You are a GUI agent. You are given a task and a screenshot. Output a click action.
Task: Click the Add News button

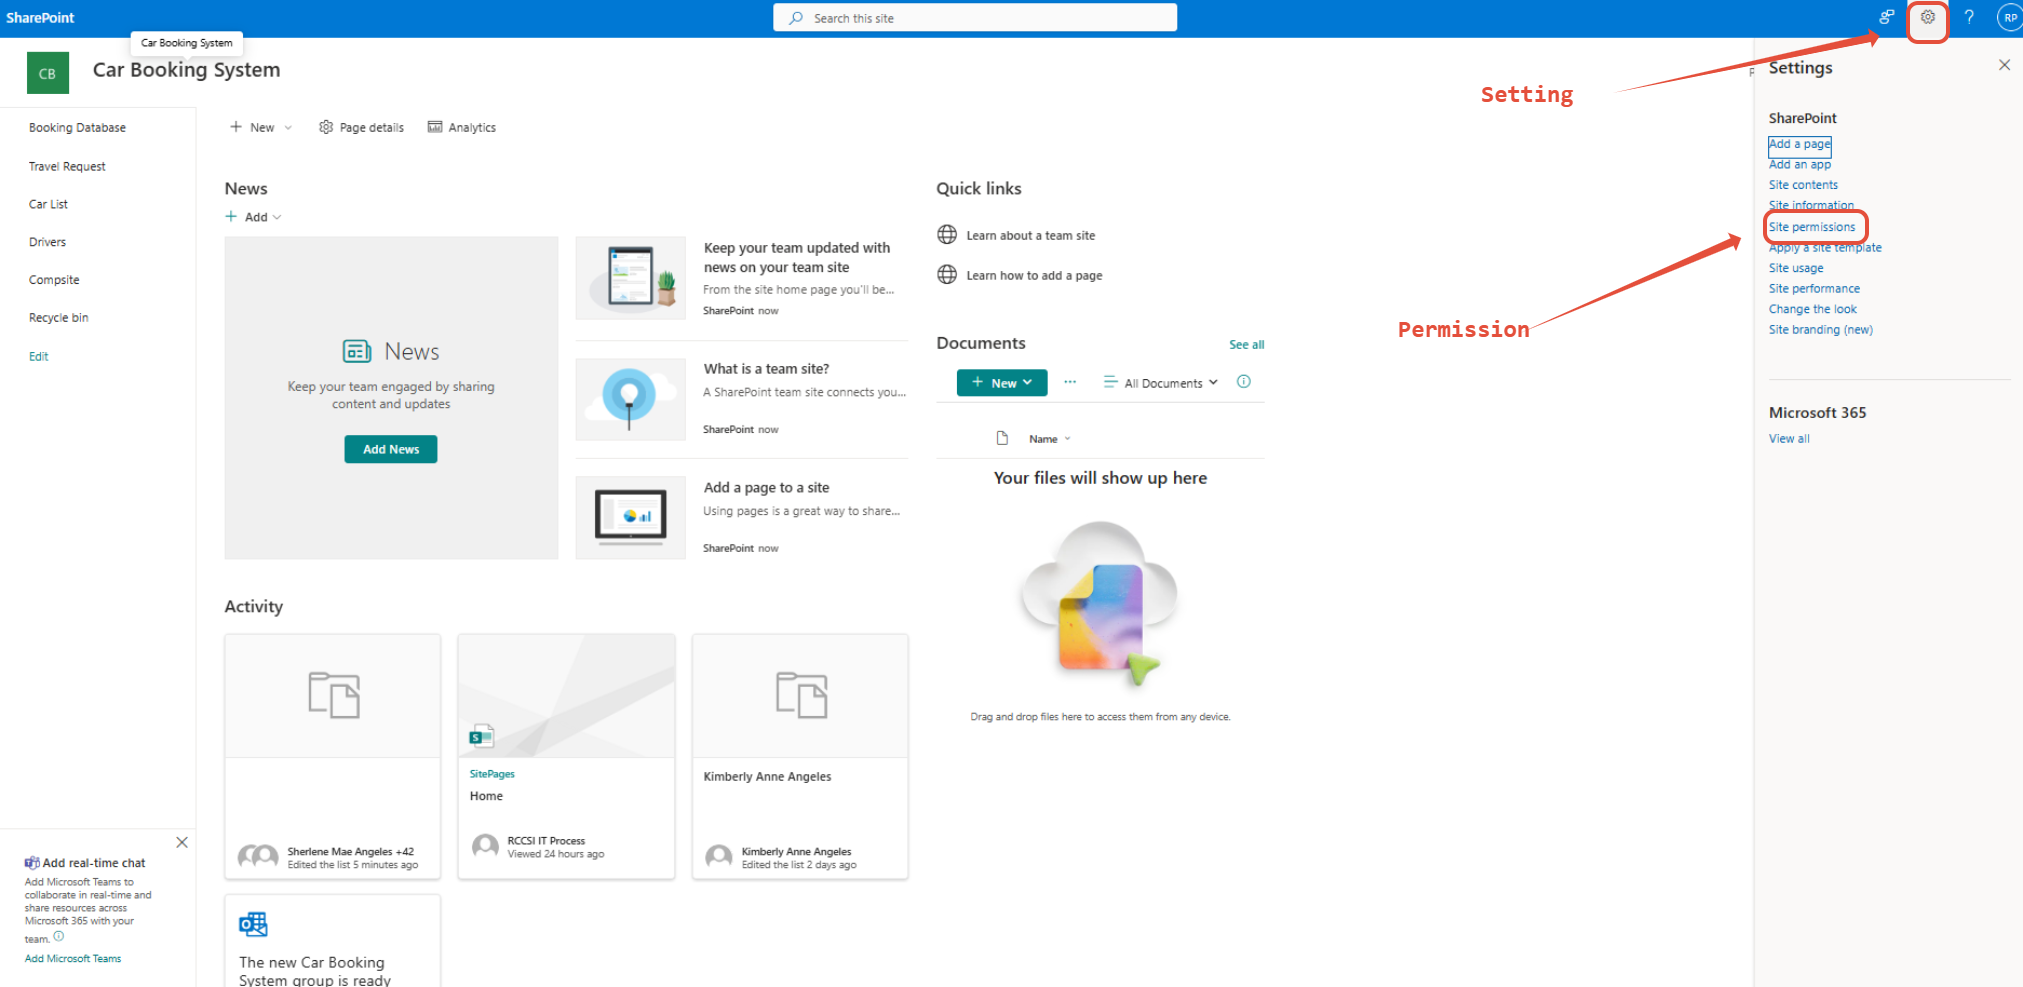tap(391, 449)
